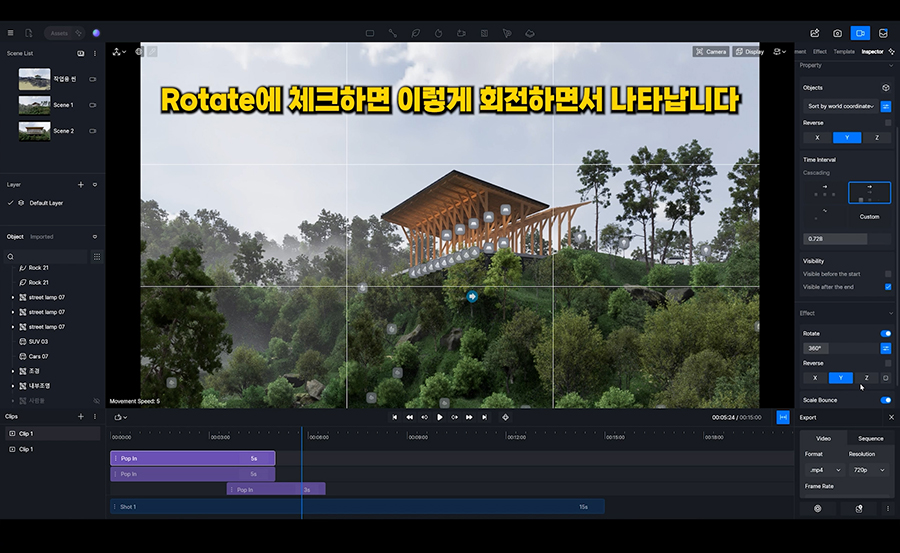Viewport: 900px width, 553px height.
Task: Switch to the Imported tab
Action: point(41,237)
